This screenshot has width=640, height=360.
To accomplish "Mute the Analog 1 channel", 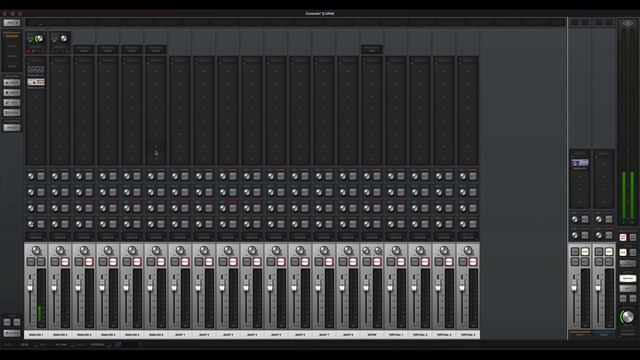I will pos(41,262).
